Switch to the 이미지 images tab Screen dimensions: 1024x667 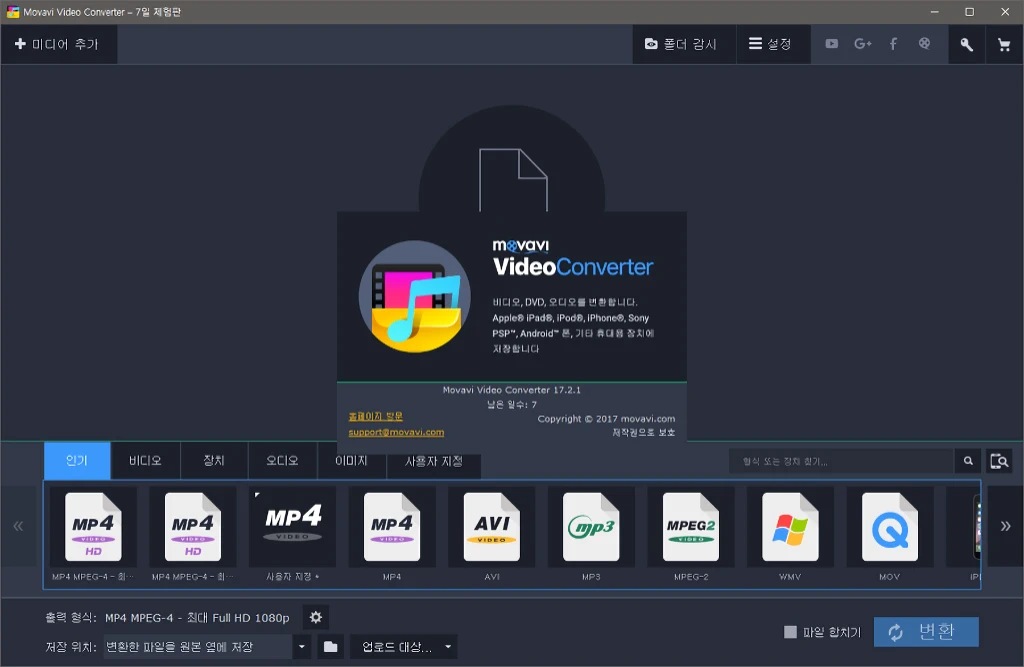pos(351,461)
